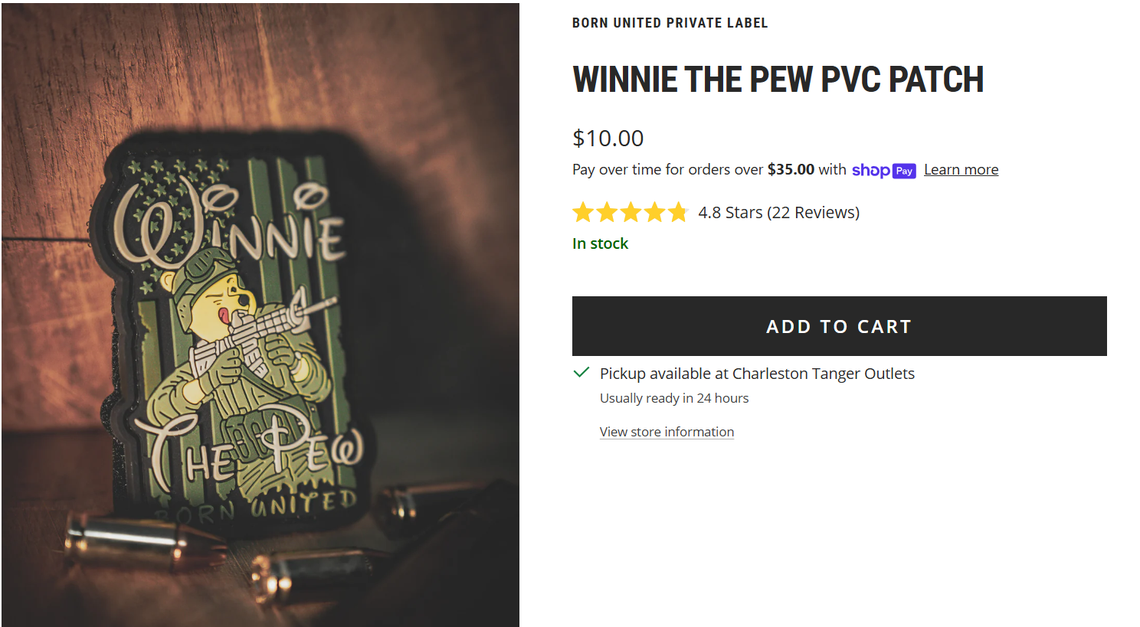
Task: Click the fifth gold star icon
Action: tap(679, 212)
